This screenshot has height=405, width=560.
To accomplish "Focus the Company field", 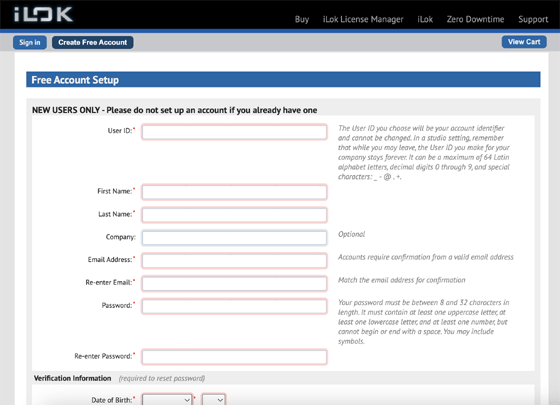I will pos(234,238).
